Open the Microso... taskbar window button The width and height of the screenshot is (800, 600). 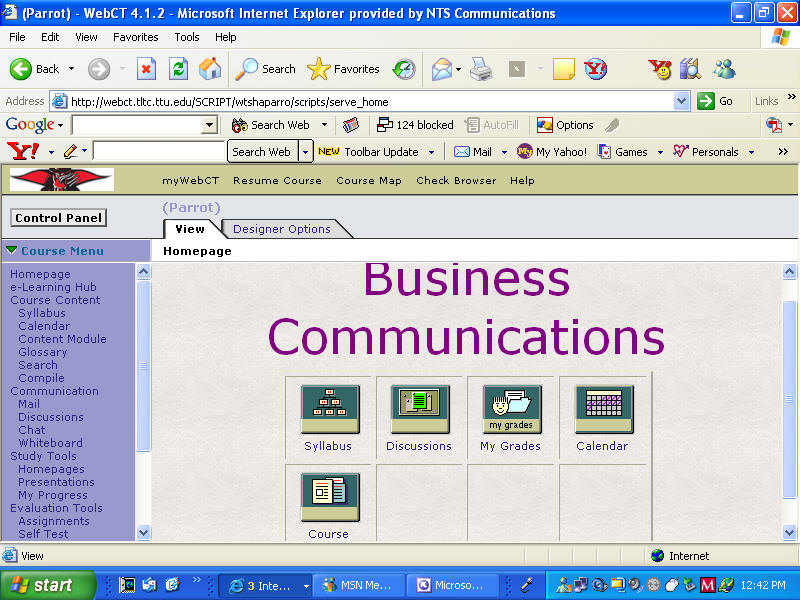point(452,585)
